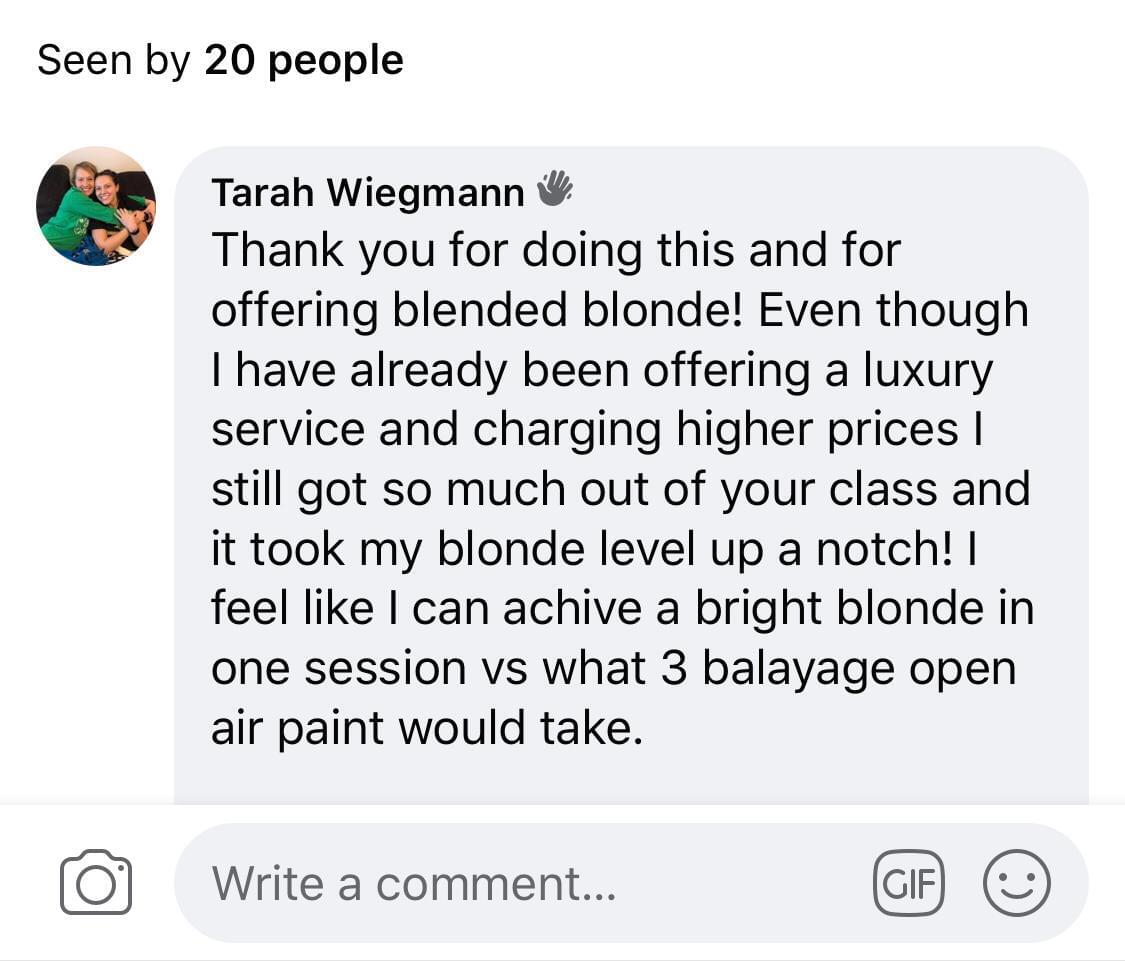Open the emoji smiley picker
Viewport: 1125px width, 961px height.
tap(1016, 883)
